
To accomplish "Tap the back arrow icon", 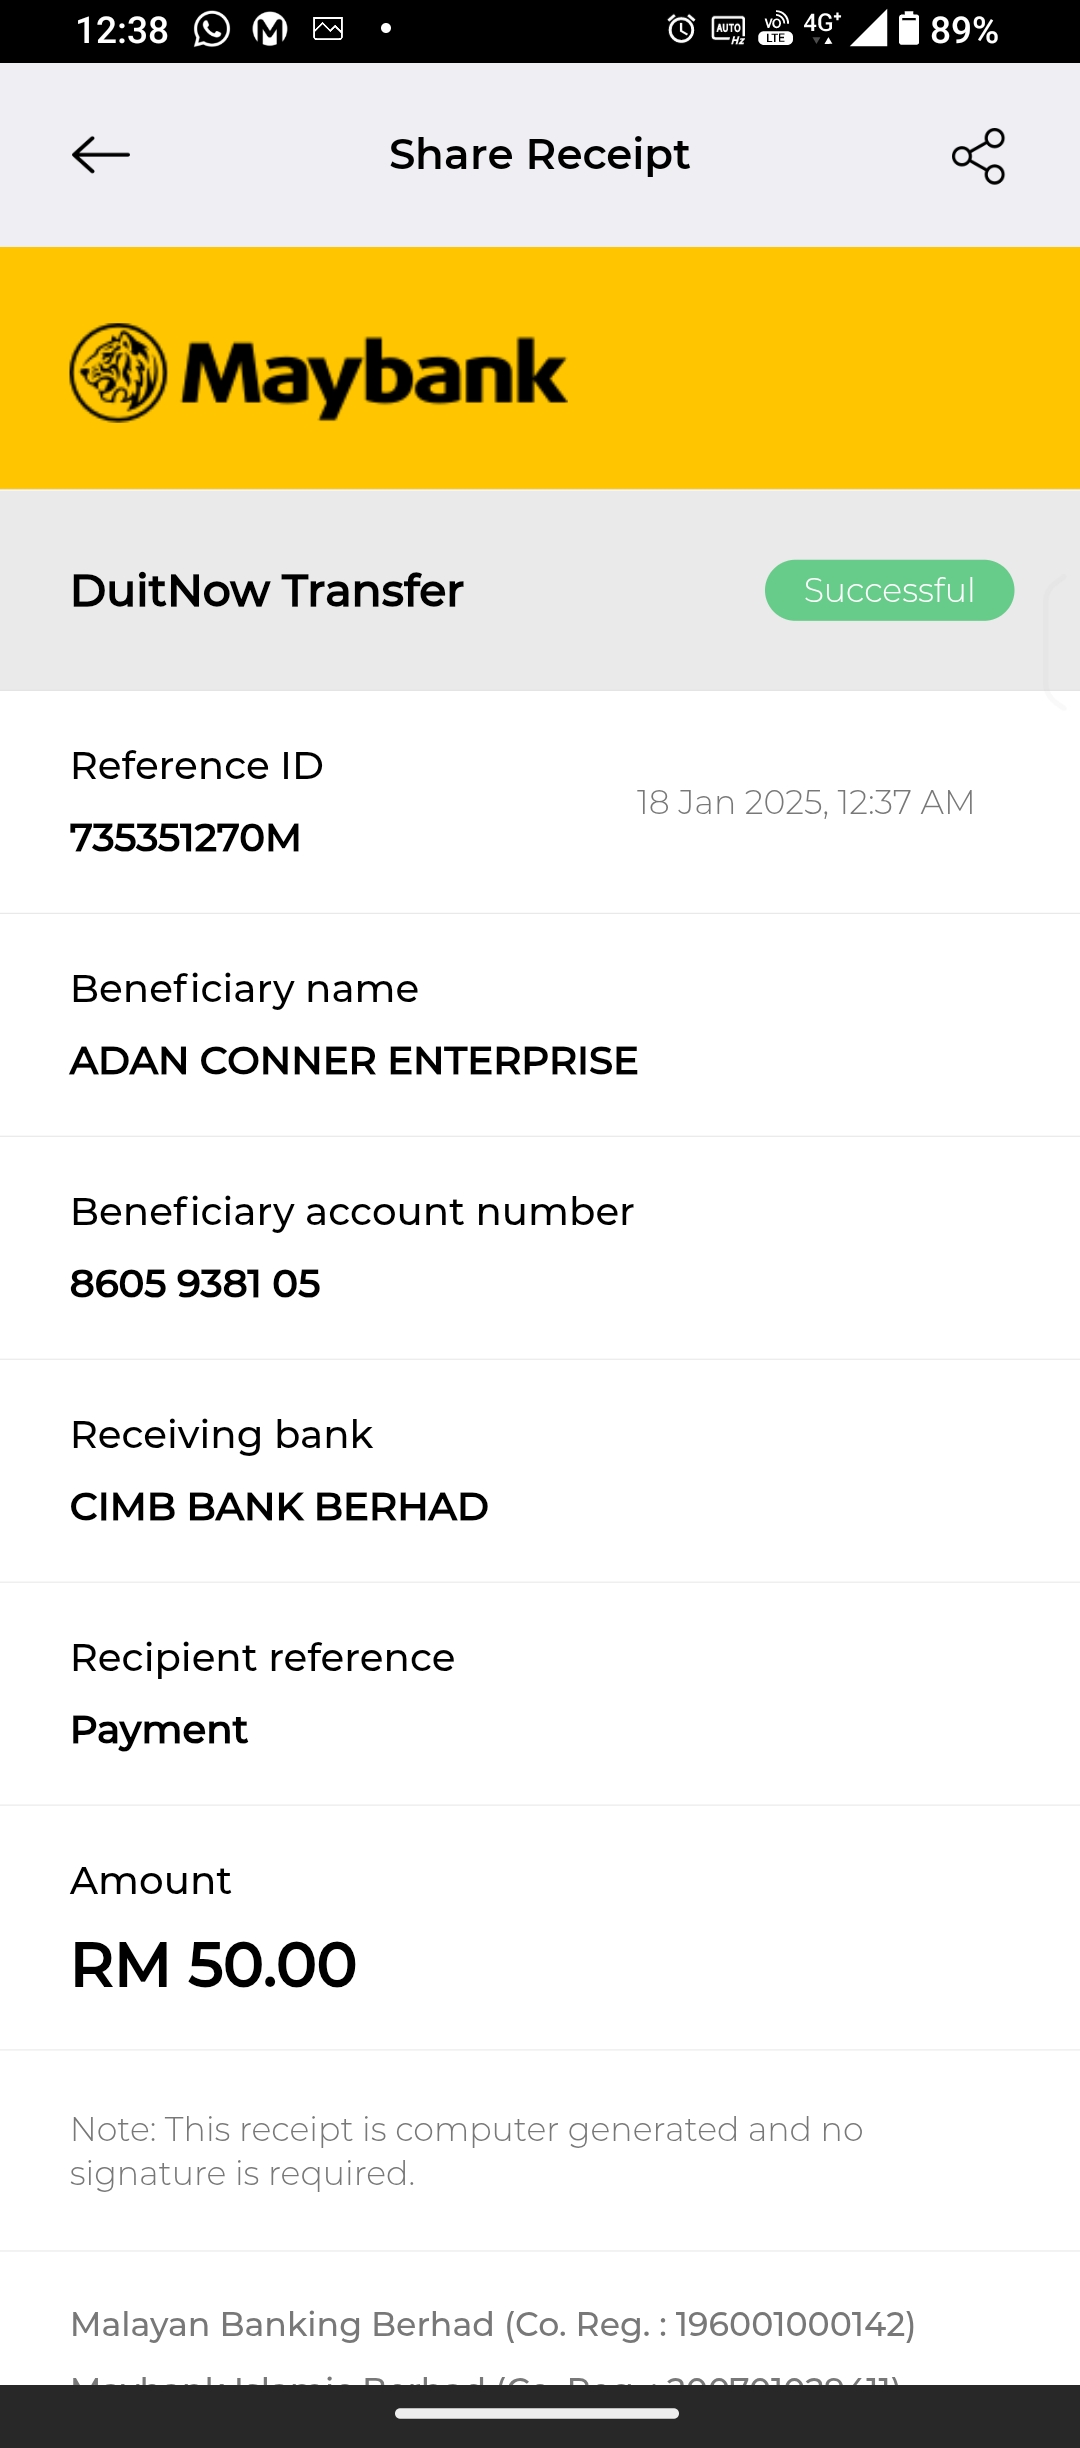I will (101, 155).
